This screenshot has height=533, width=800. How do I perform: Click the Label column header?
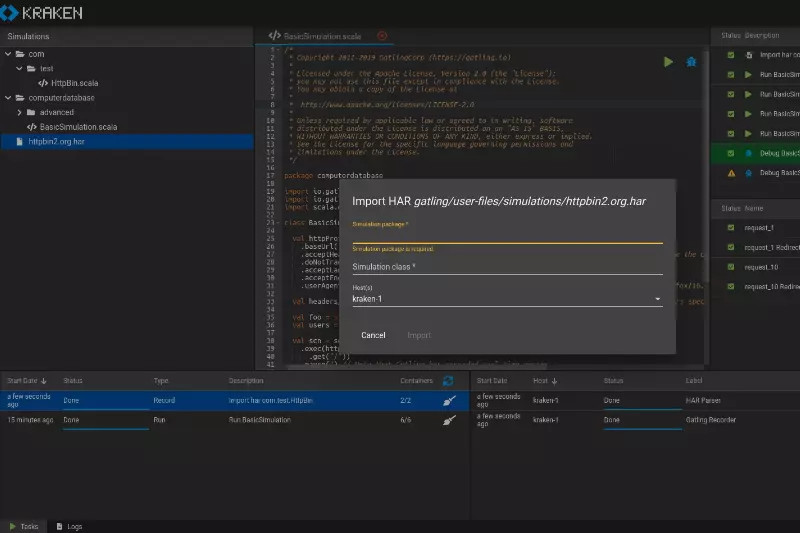point(693,380)
